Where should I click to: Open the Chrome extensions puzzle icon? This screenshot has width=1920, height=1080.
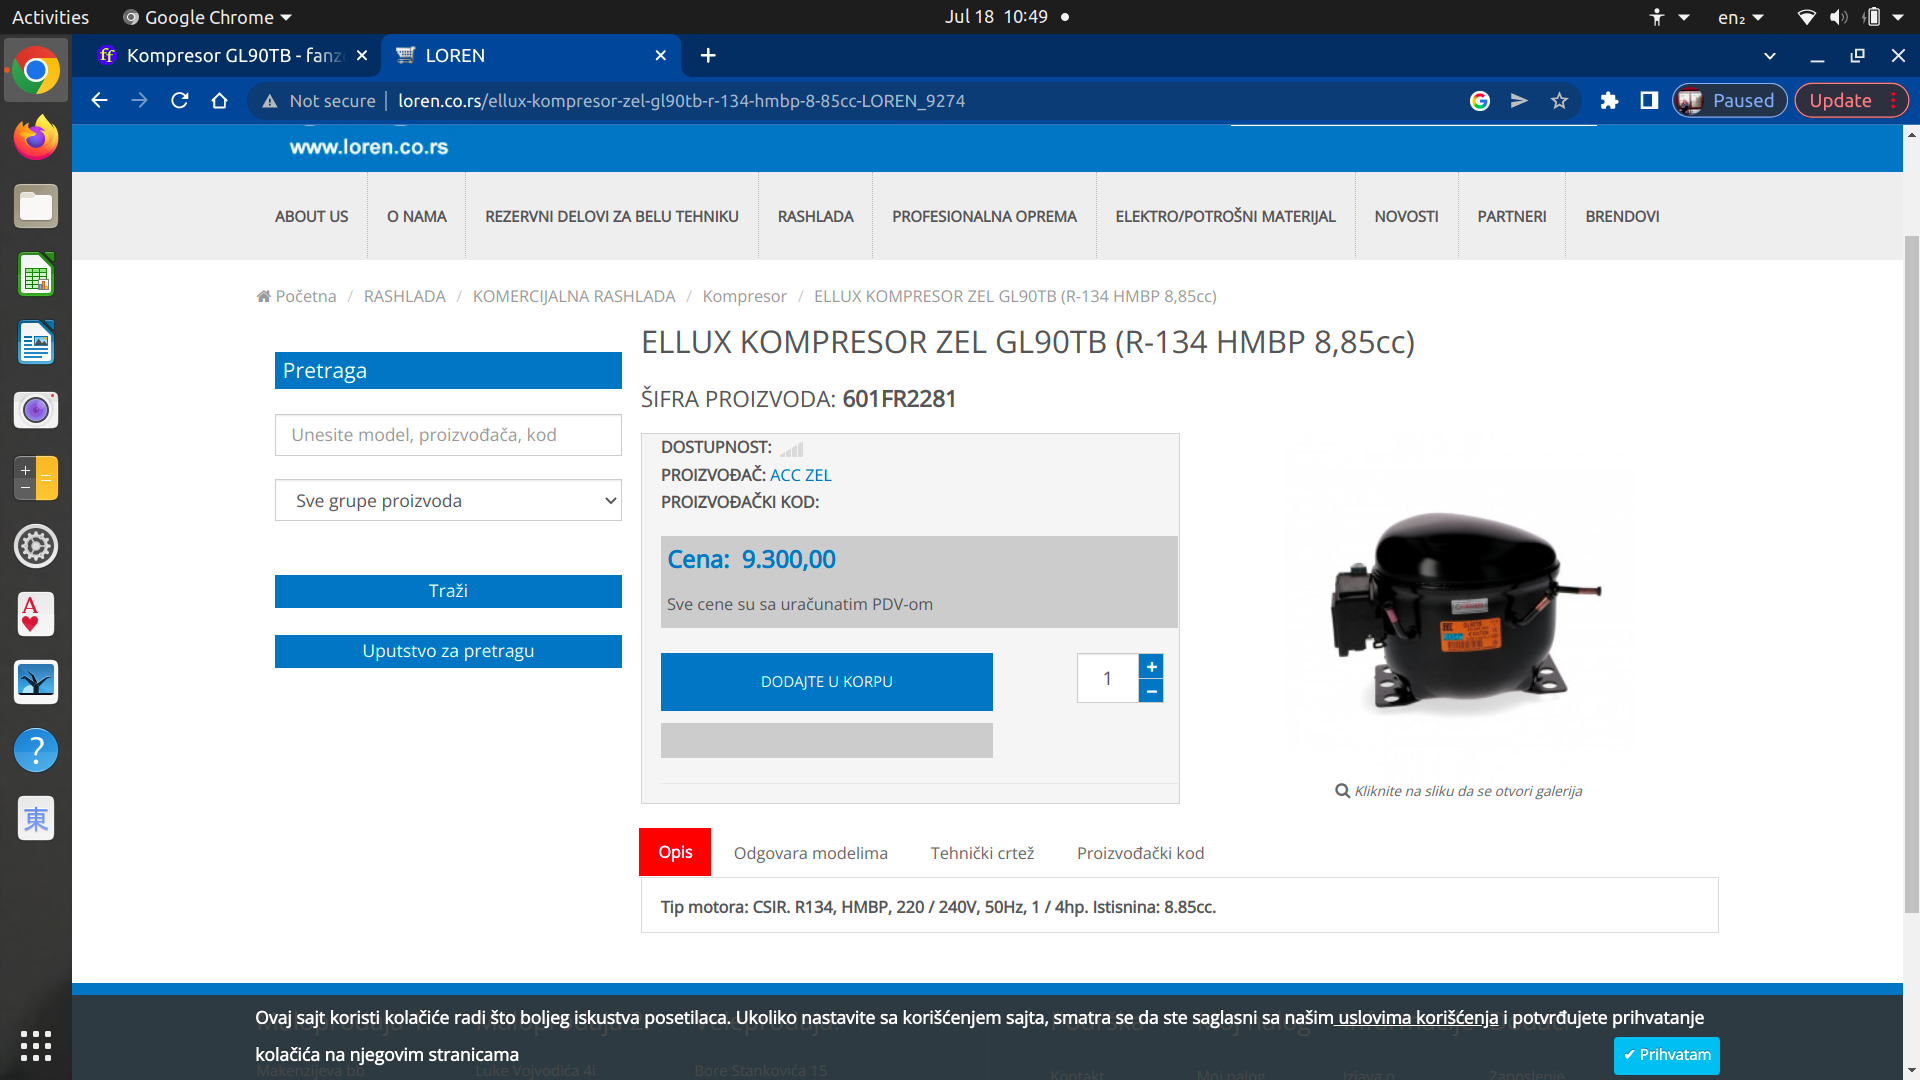(x=1609, y=100)
